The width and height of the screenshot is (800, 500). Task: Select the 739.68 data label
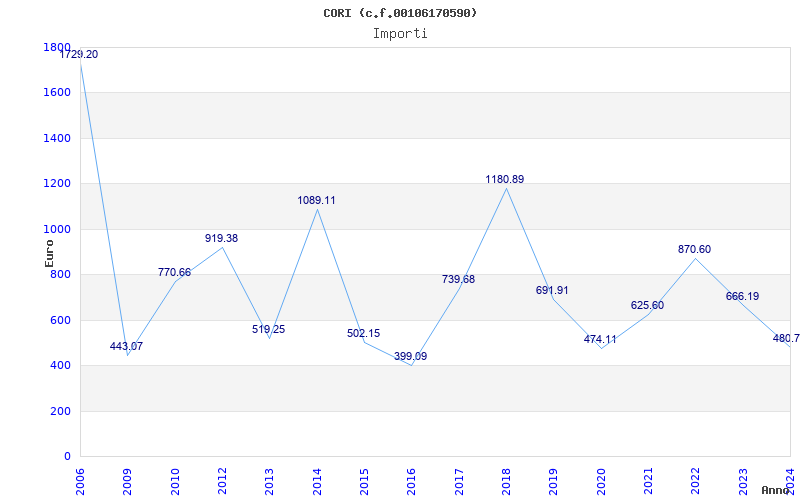(x=458, y=280)
